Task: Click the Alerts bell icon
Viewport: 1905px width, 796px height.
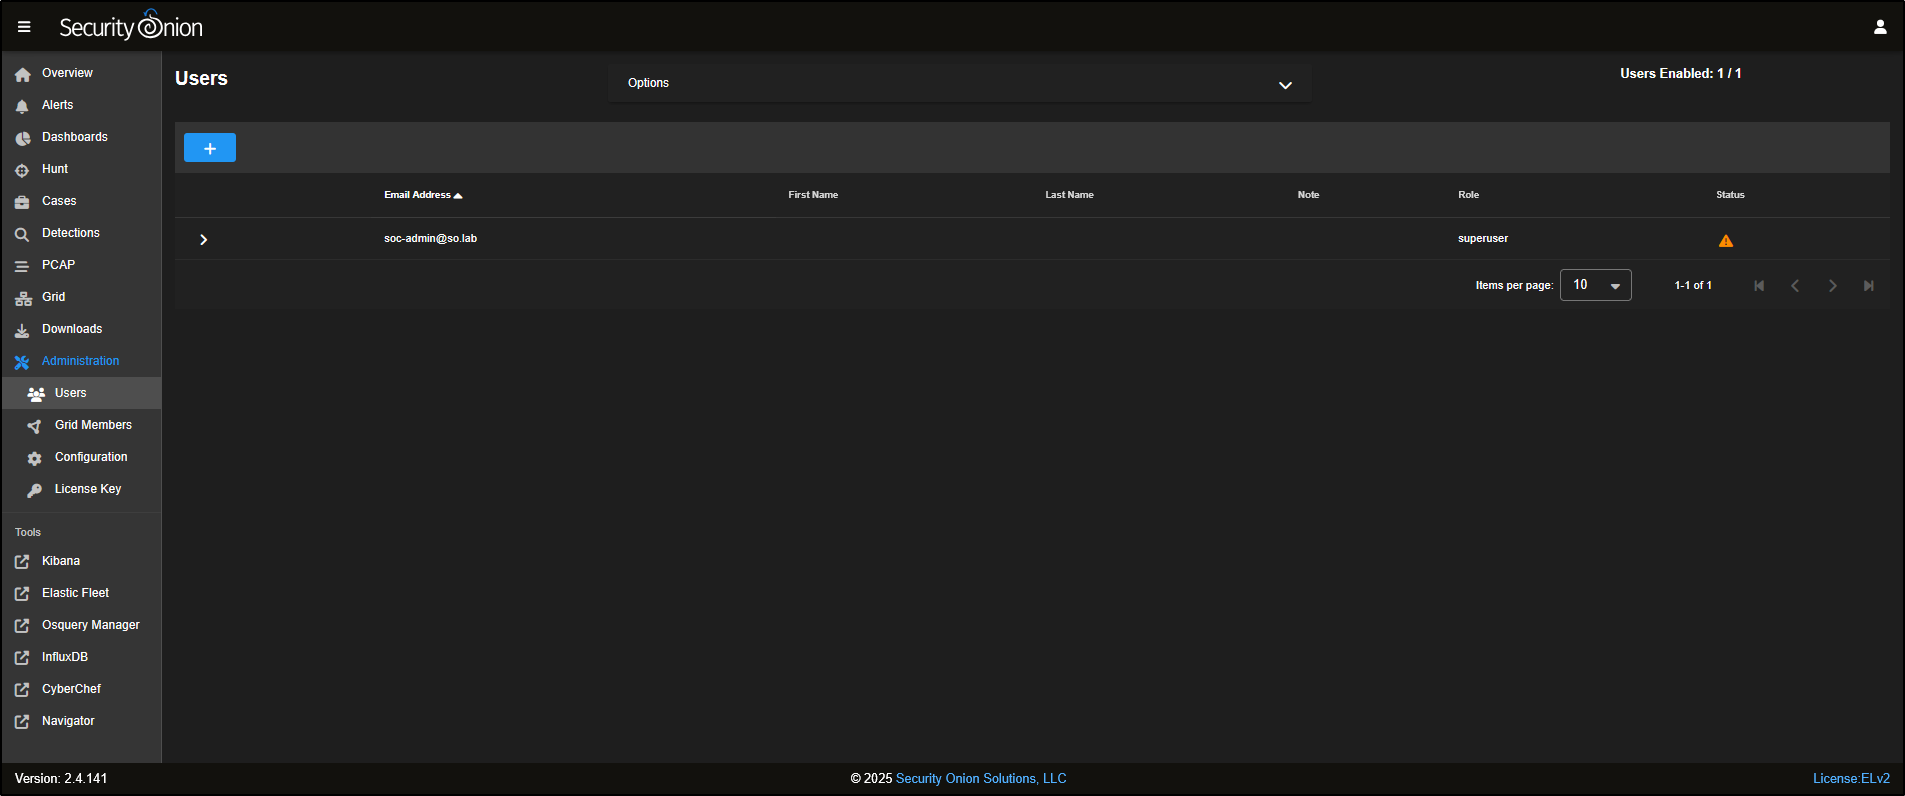Action: click(22, 106)
